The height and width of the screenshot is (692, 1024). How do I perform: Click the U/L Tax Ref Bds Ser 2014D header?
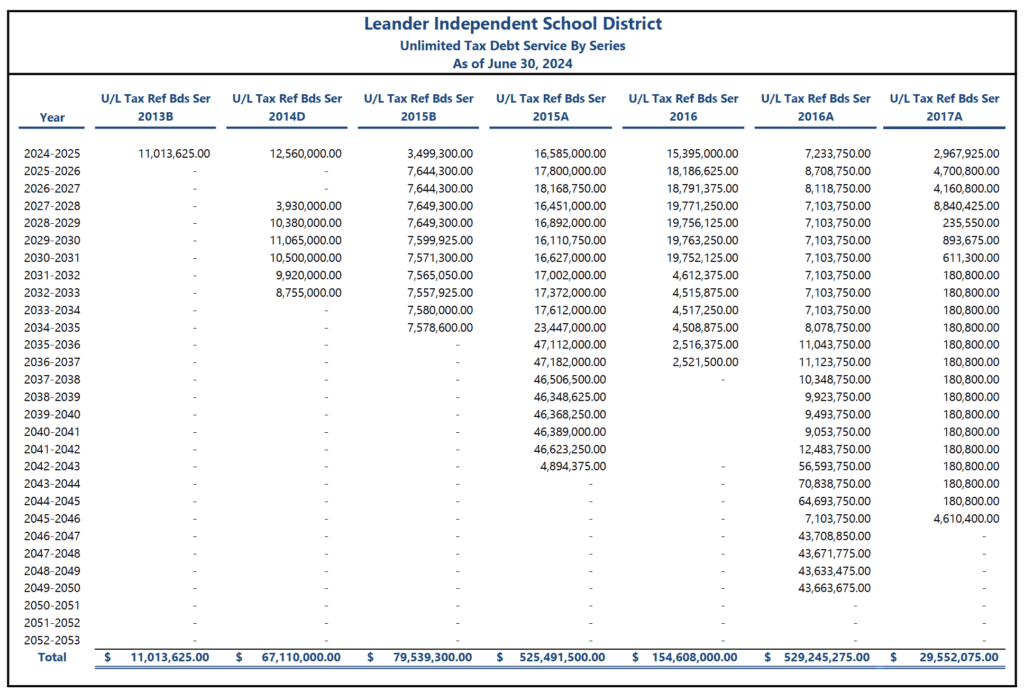point(287,107)
